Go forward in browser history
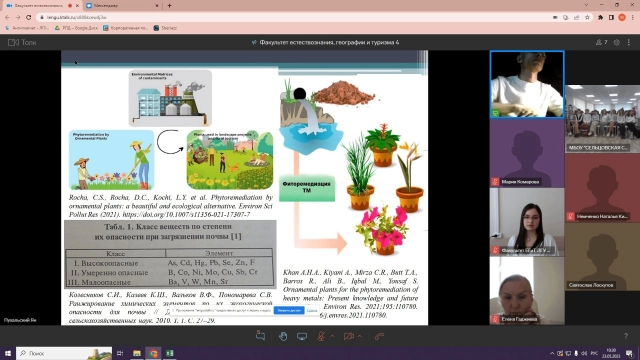Screen dimensions: 640x360 [18, 18]
